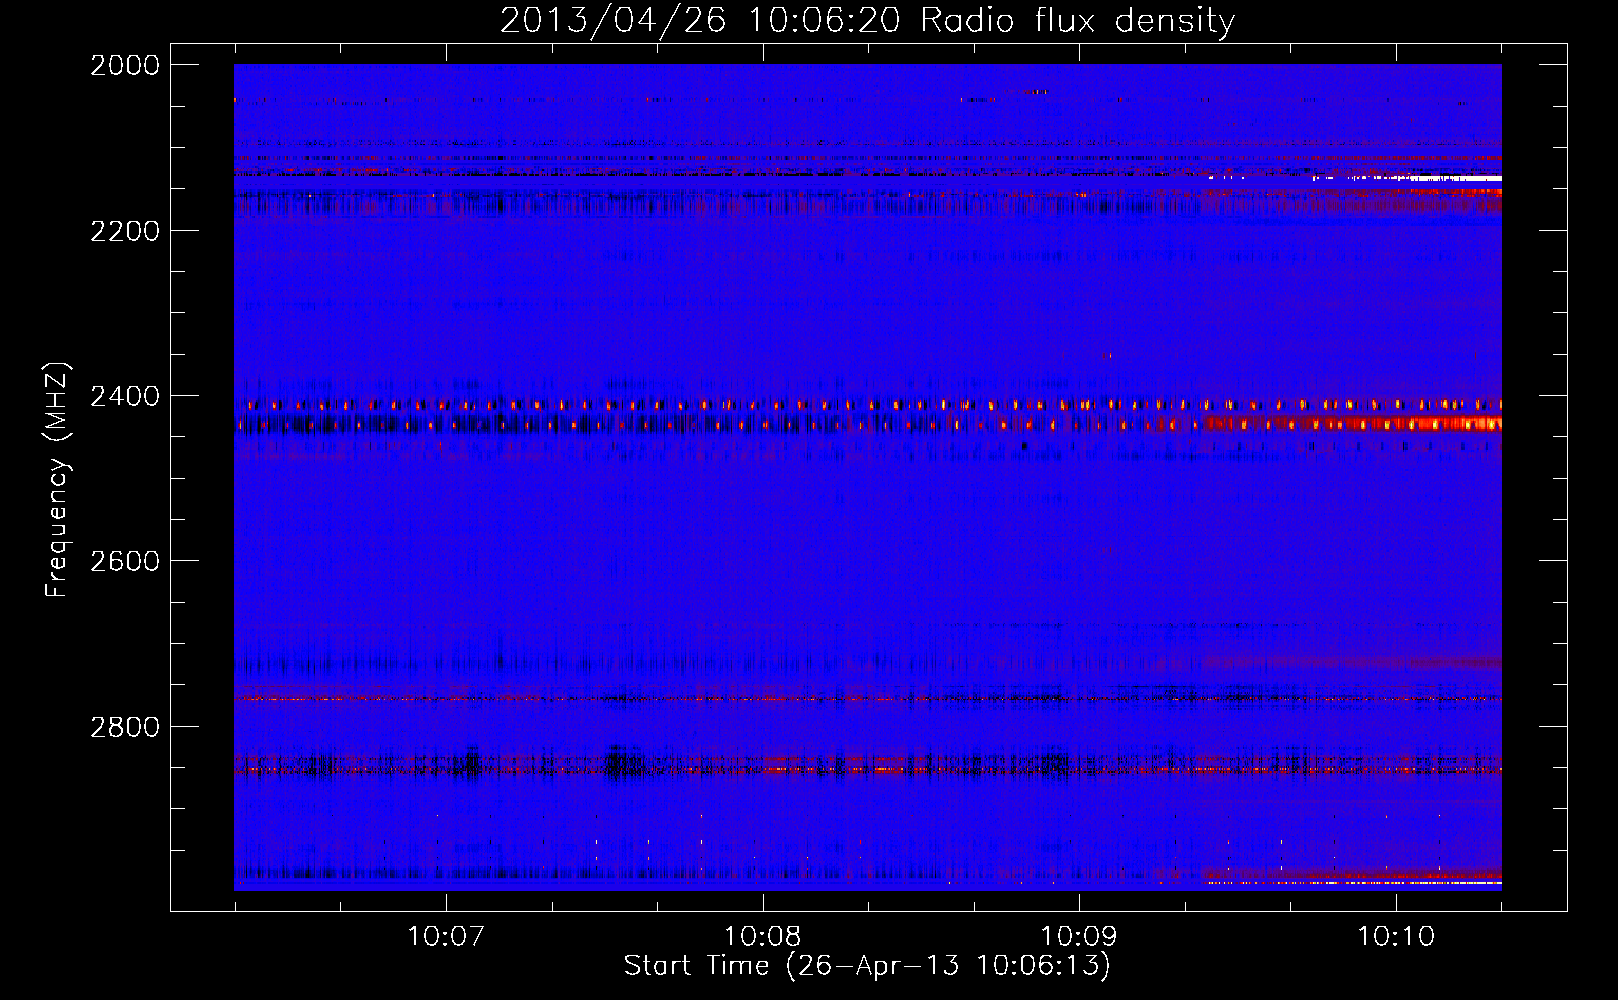1618x1000 pixels.
Task: Click the 10:10 time tick label
Action: click(1396, 936)
